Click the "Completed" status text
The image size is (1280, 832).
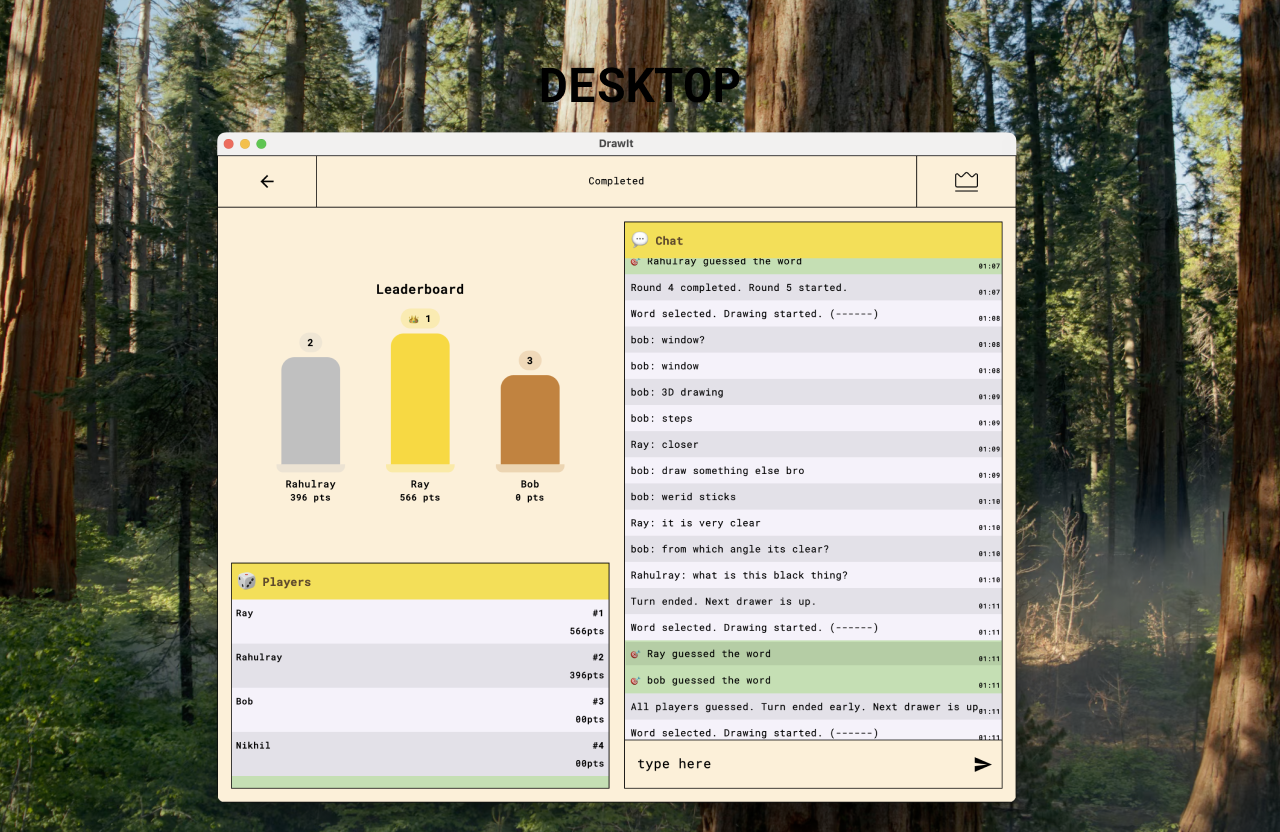tap(616, 181)
